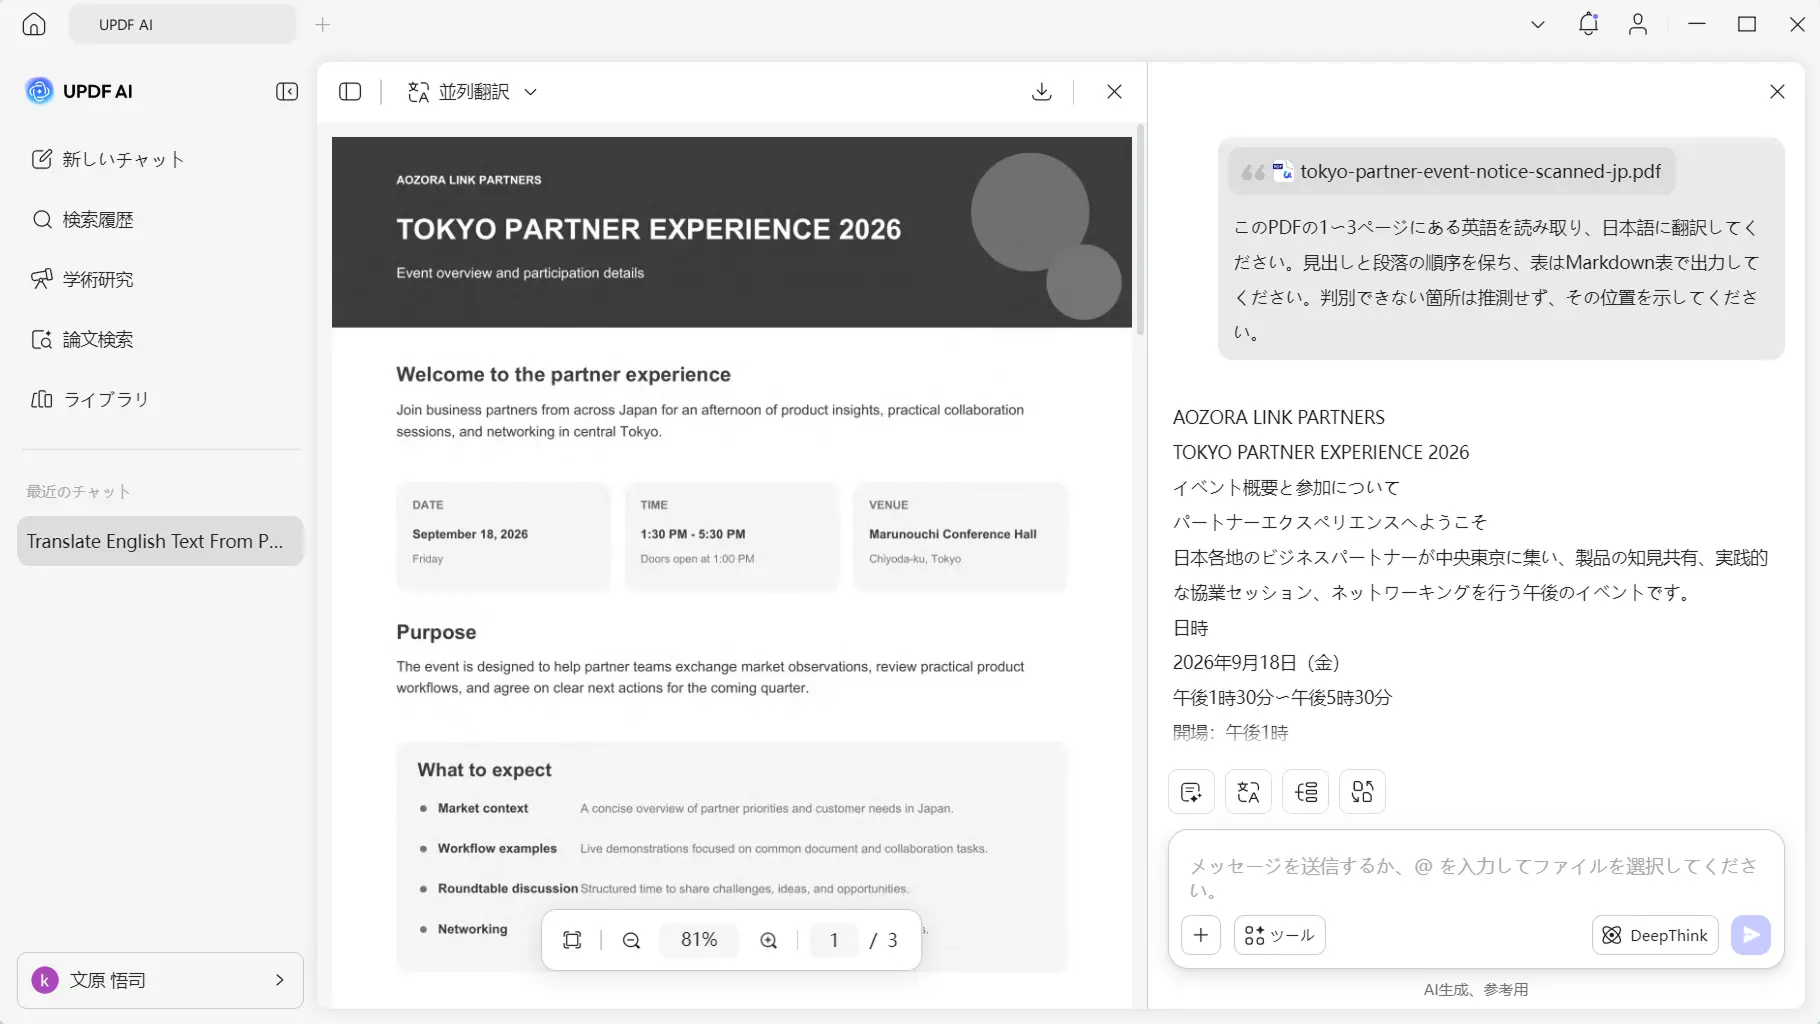Click the PDF viewer vertical scrollbar
1820x1024 pixels.
pos(1140,230)
